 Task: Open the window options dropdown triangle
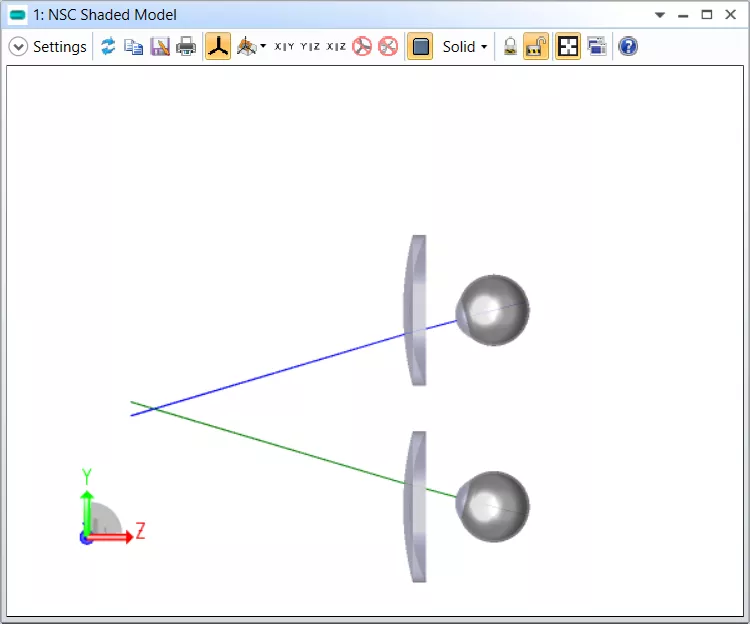coord(660,16)
